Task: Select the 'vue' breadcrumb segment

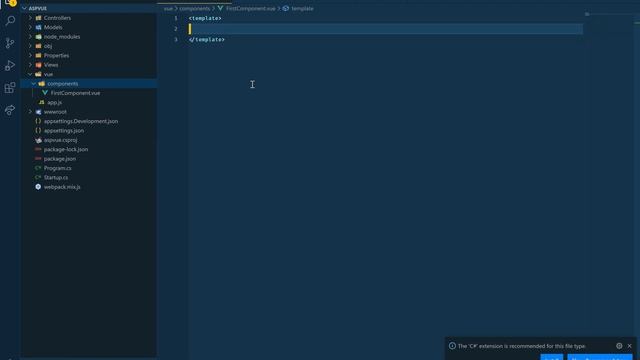Action: click(168, 9)
